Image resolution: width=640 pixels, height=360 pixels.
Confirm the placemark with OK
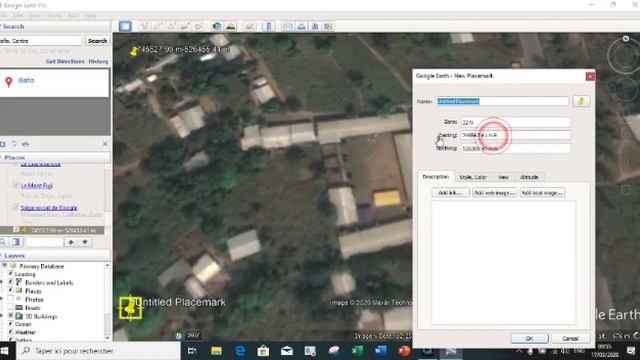click(529, 338)
